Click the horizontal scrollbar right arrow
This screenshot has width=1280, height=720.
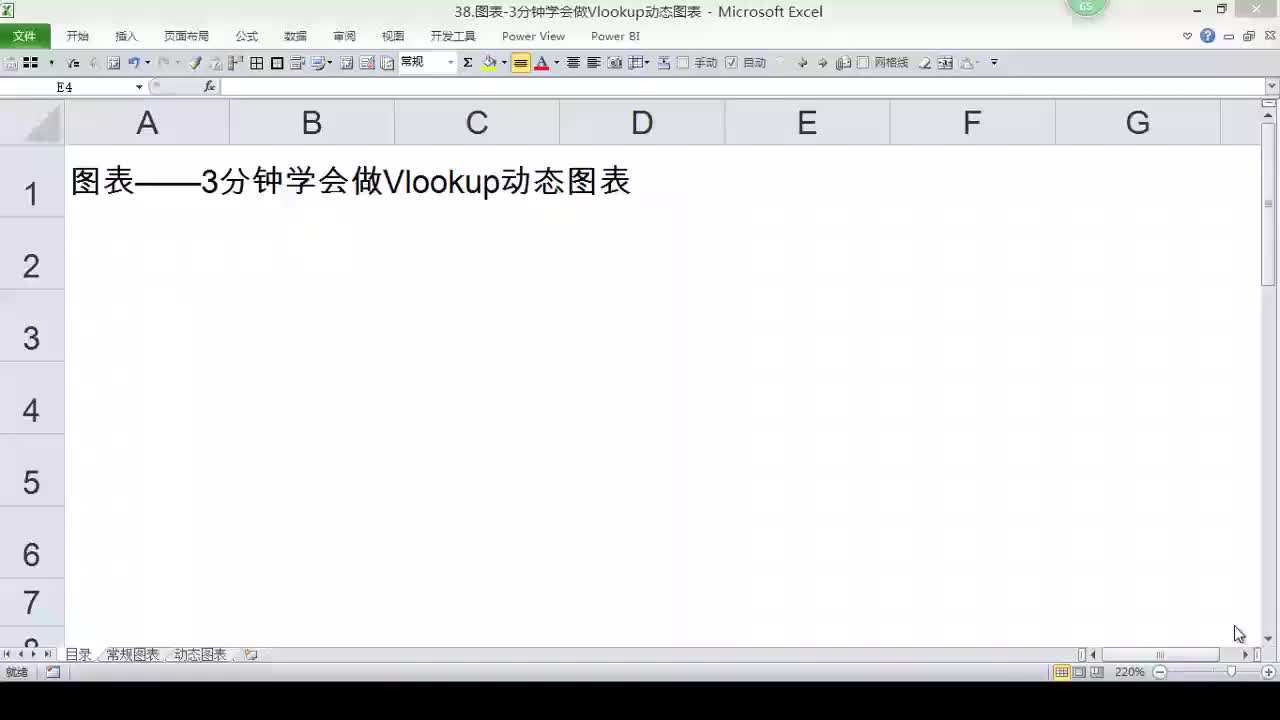pyautogui.click(x=1245, y=655)
